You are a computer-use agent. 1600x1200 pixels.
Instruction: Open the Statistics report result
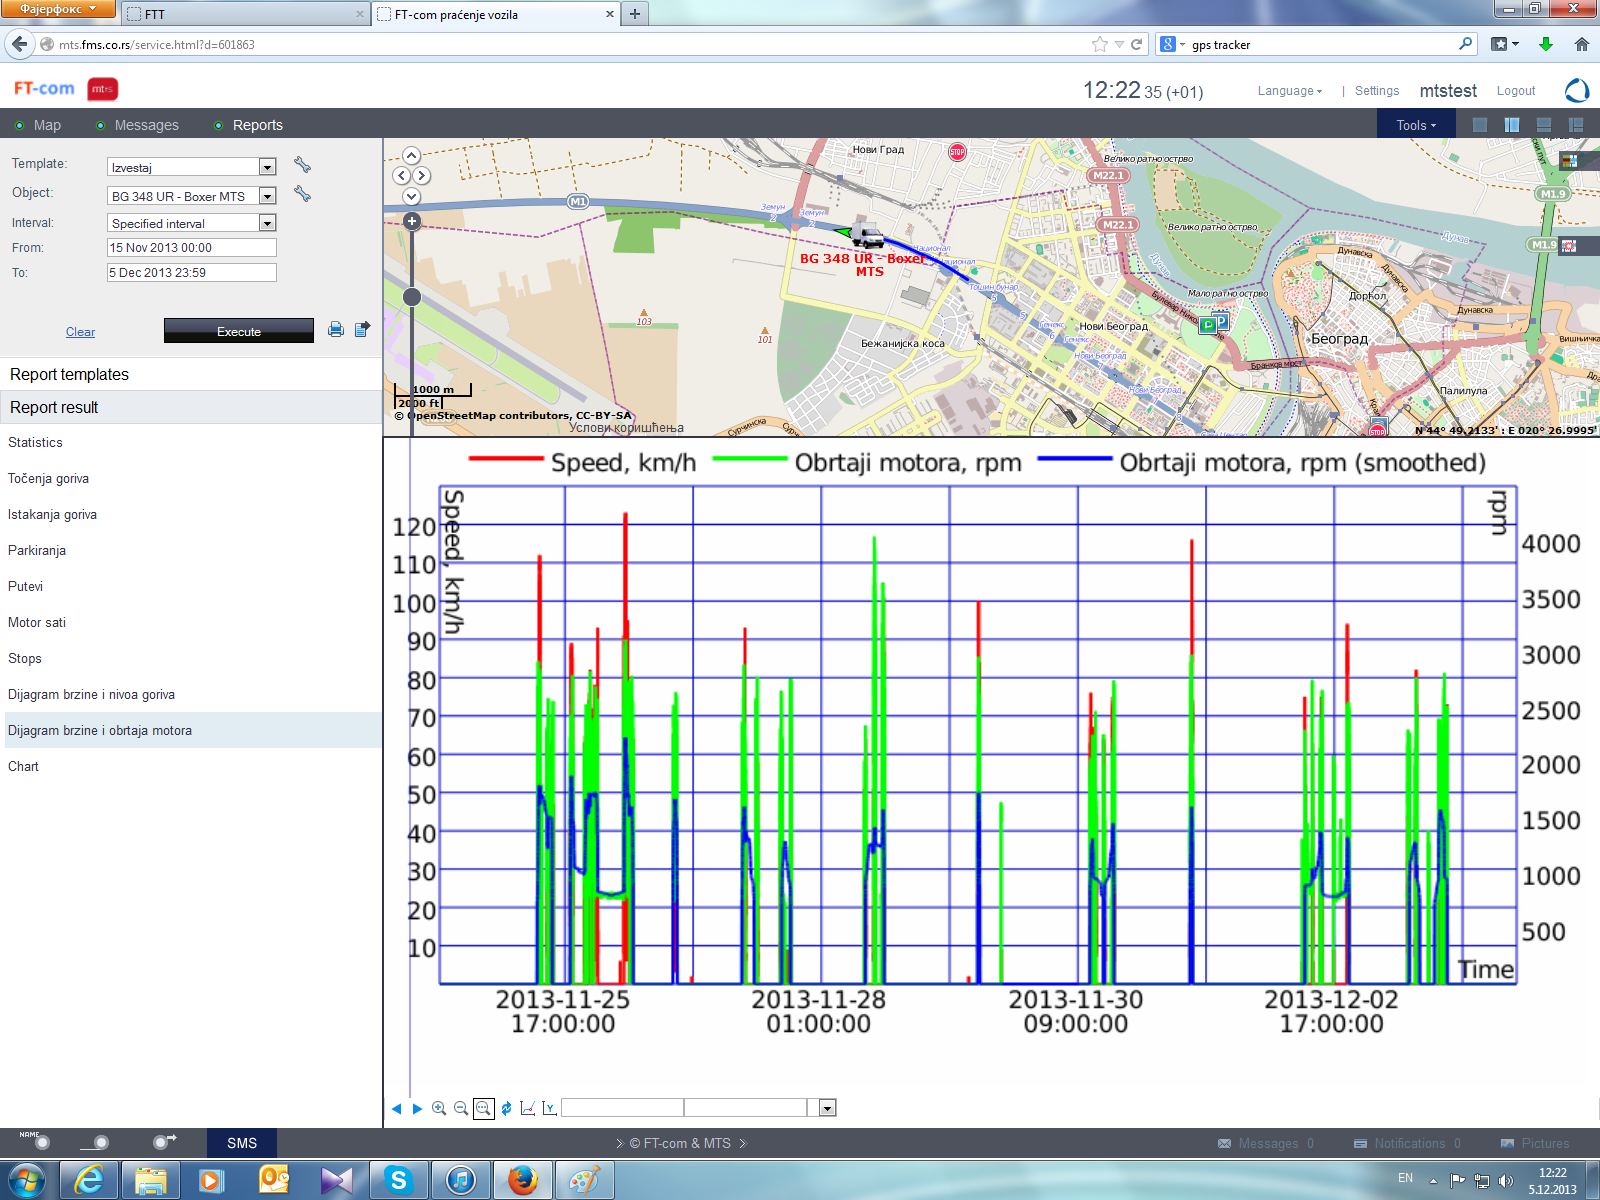pyautogui.click(x=35, y=442)
